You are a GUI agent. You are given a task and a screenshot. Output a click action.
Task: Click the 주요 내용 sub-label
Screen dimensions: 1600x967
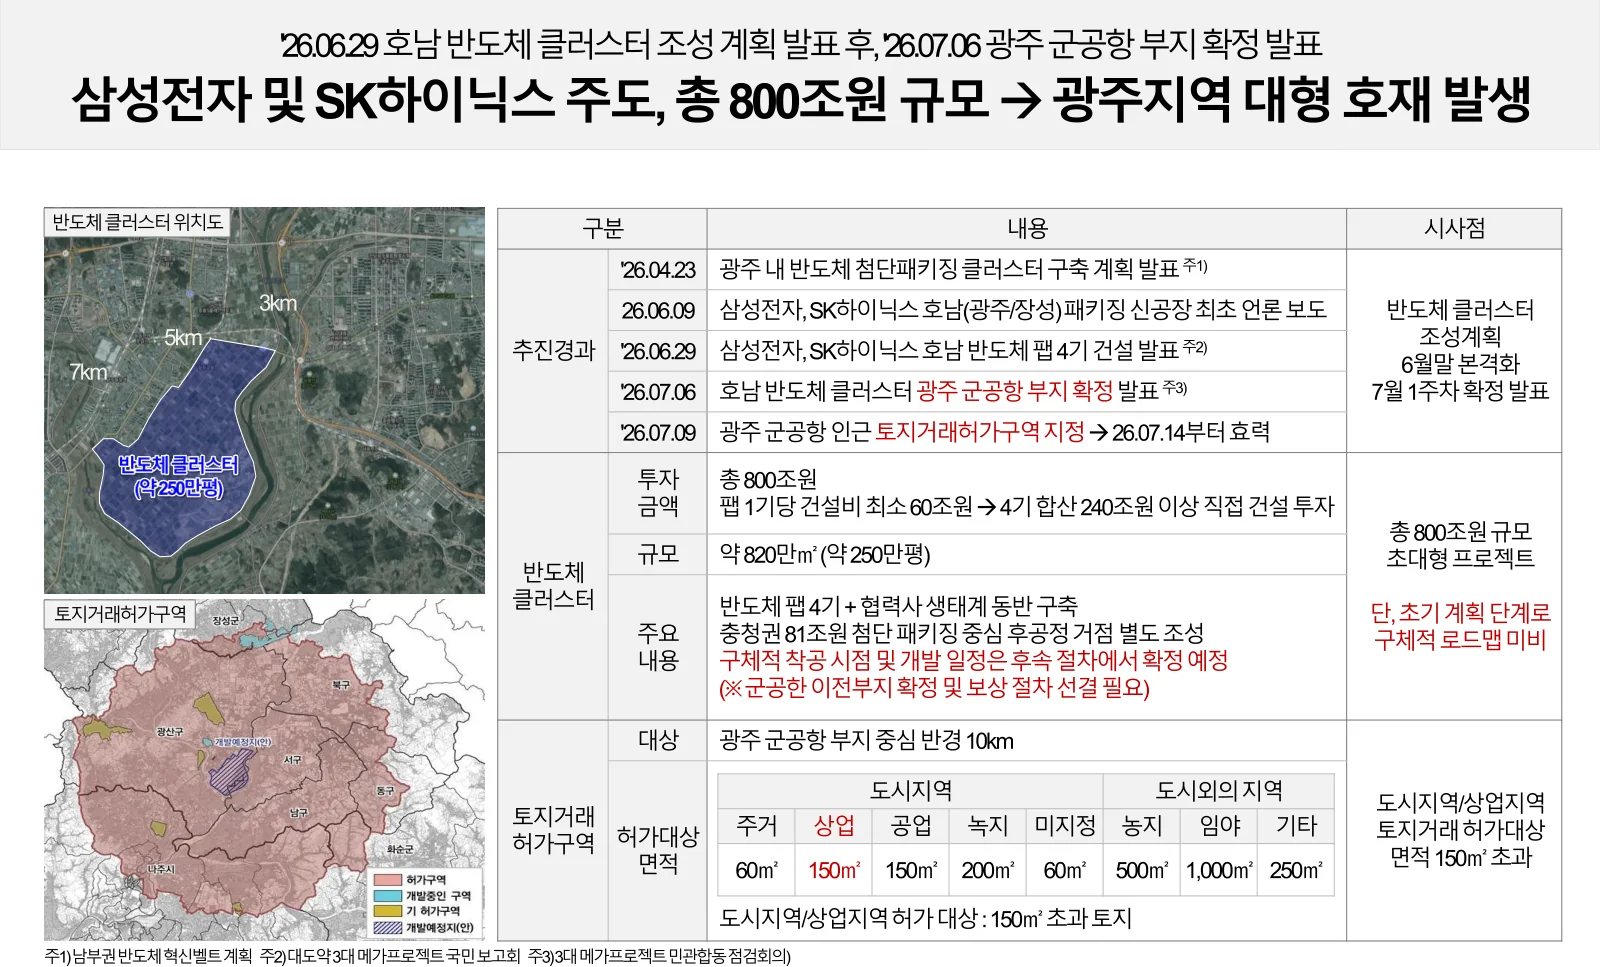point(658,647)
